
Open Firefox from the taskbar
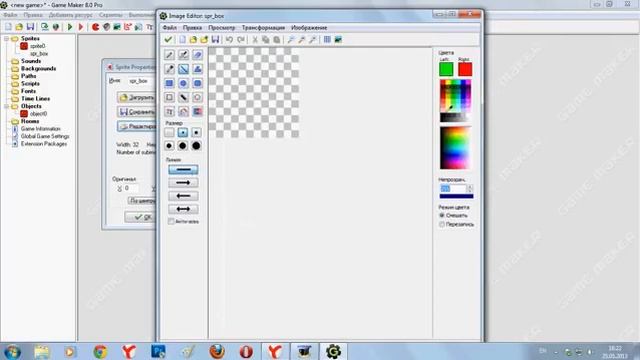217,351
